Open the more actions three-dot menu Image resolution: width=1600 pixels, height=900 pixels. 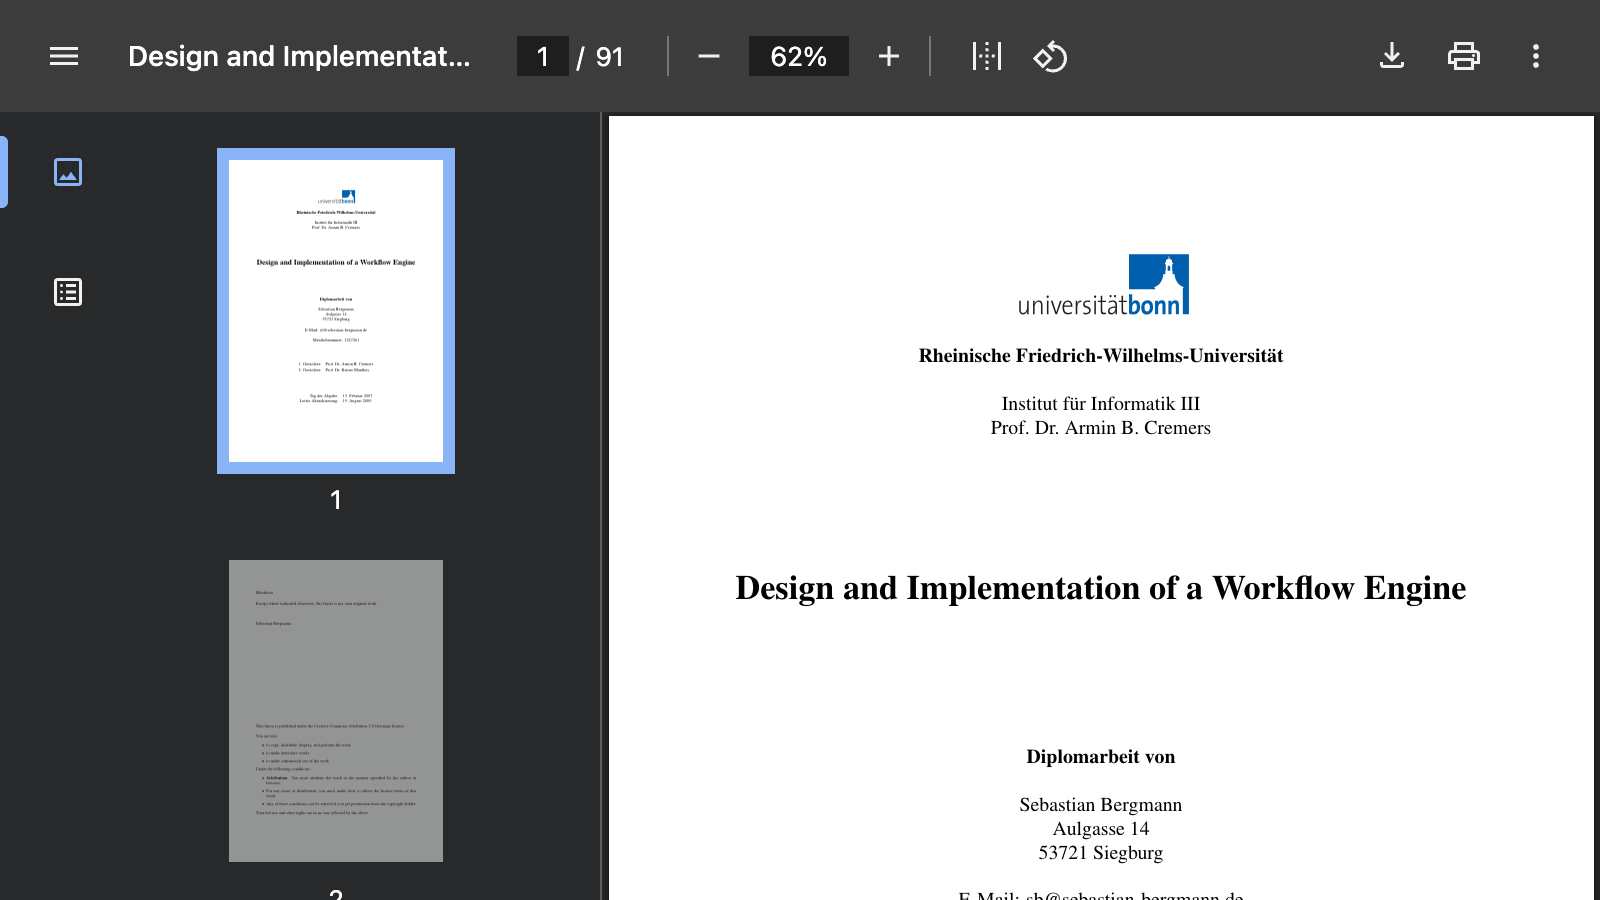1535,56
